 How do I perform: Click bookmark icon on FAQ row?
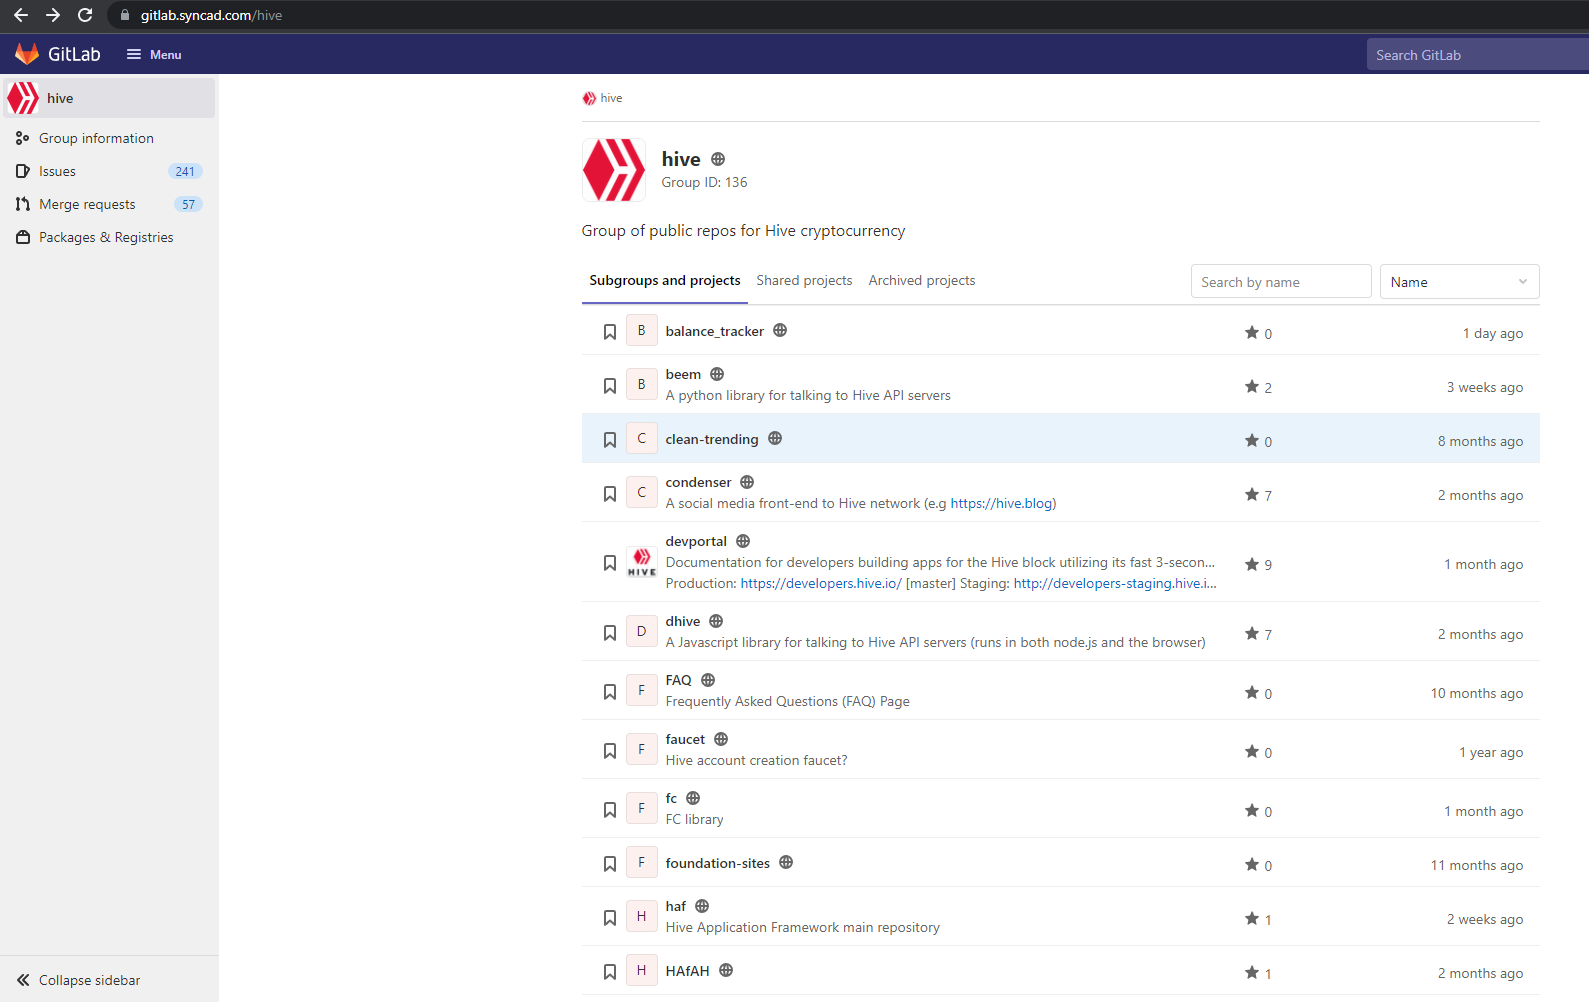click(610, 692)
